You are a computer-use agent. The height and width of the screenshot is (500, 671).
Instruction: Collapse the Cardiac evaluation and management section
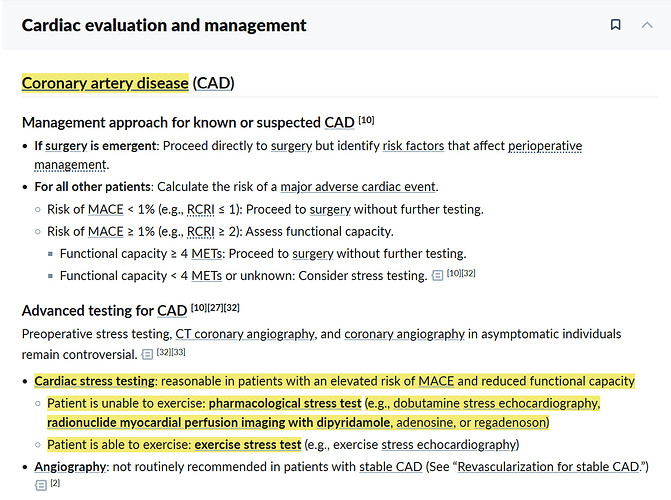pyautogui.click(x=647, y=25)
